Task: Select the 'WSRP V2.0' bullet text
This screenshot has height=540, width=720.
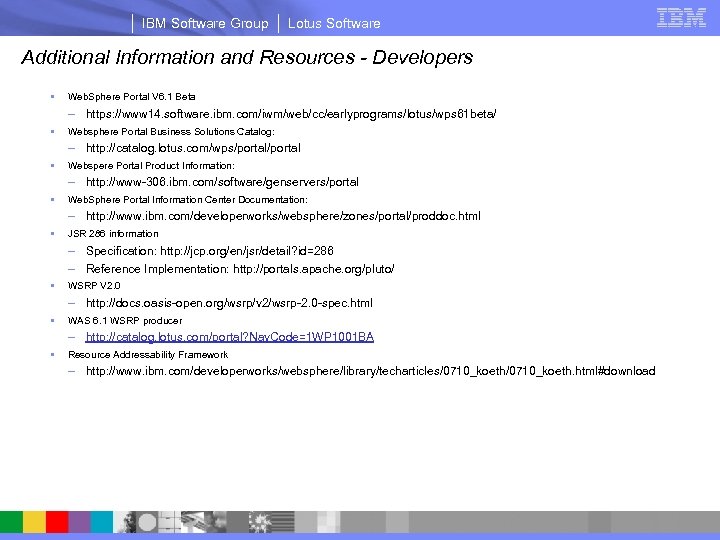Action: (x=94, y=286)
